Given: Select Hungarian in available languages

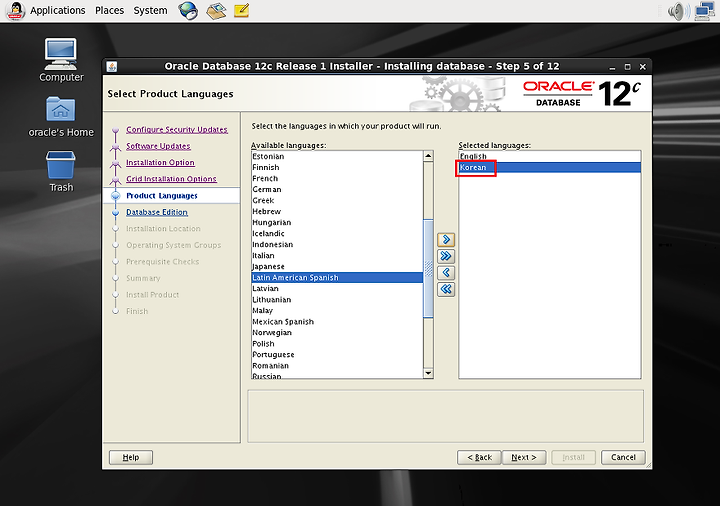Looking at the screenshot, I should (x=337, y=223).
